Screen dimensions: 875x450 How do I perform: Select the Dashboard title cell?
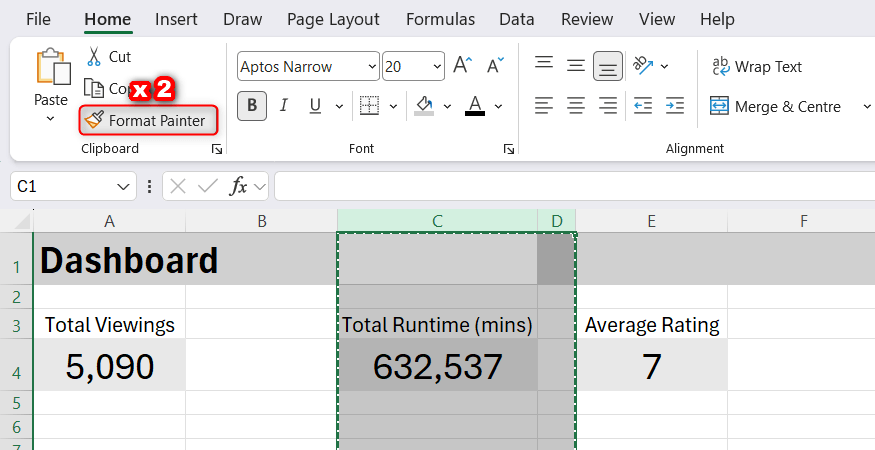click(x=109, y=259)
